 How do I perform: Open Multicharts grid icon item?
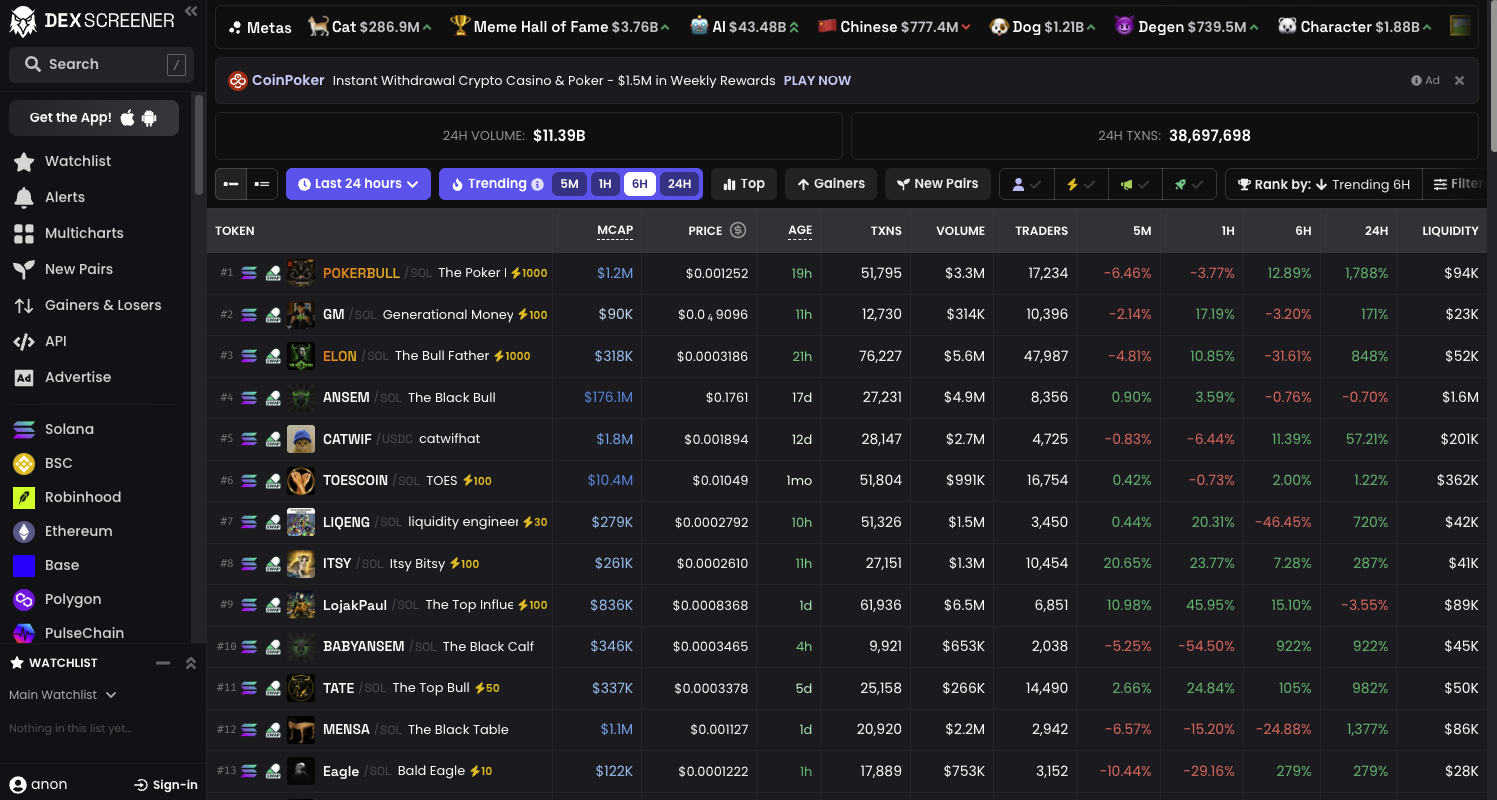[24, 233]
